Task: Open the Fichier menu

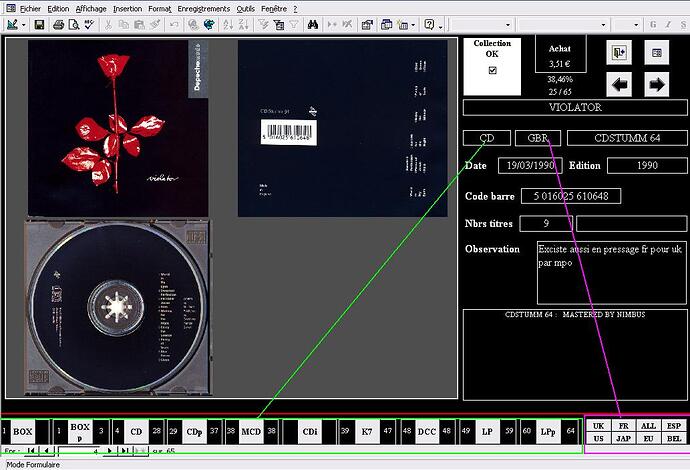Action: (x=30, y=9)
